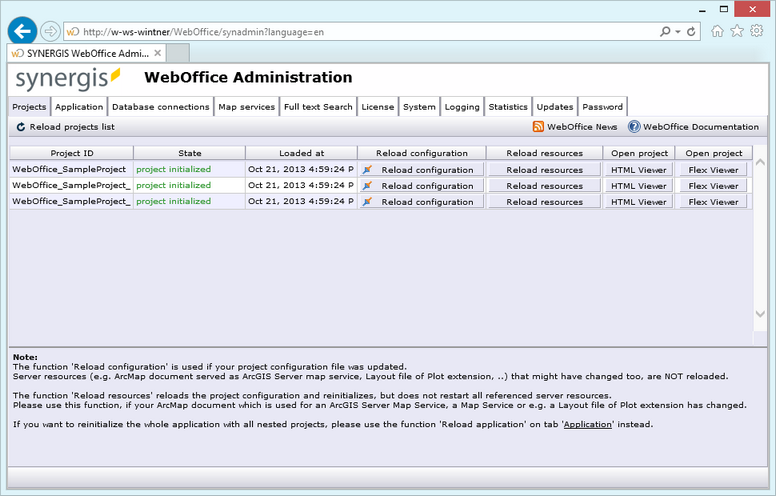The image size is (776, 496).
Task: Click the Project ID column header
Action: click(72, 153)
